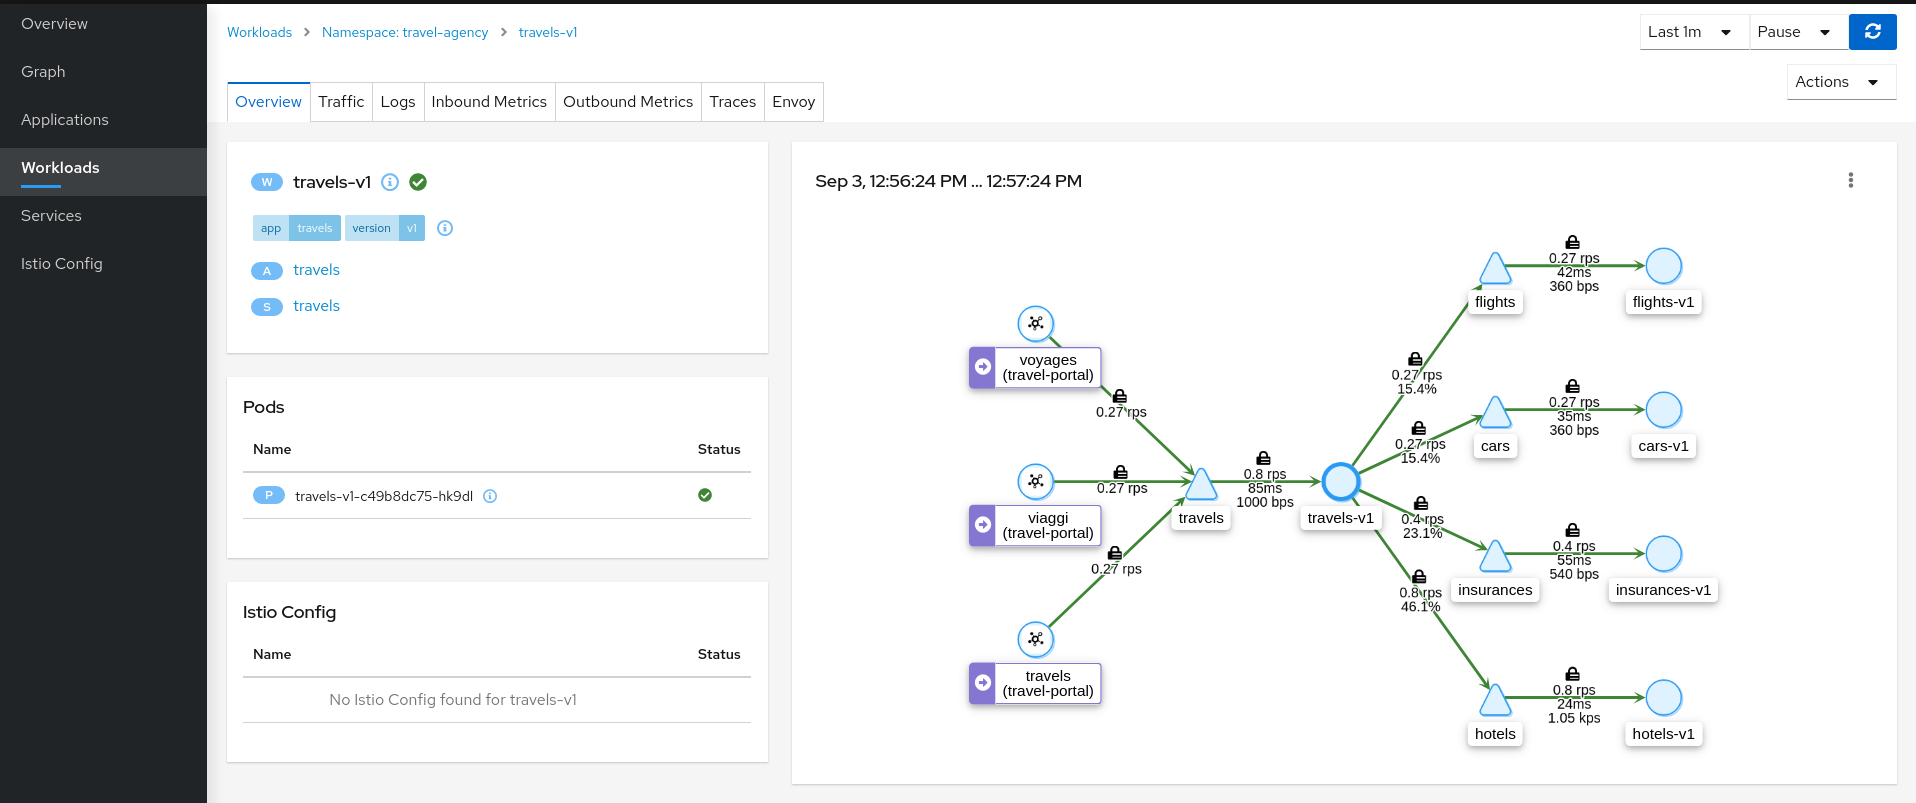The image size is (1916, 803).
Task: Open the Last 1m time range dropdown
Action: click(1693, 32)
